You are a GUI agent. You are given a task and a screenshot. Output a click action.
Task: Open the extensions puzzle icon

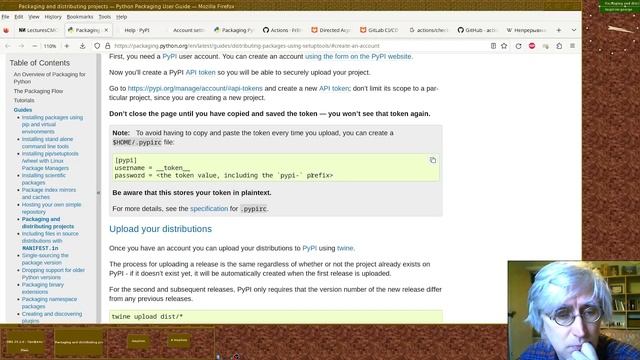(x=559, y=46)
